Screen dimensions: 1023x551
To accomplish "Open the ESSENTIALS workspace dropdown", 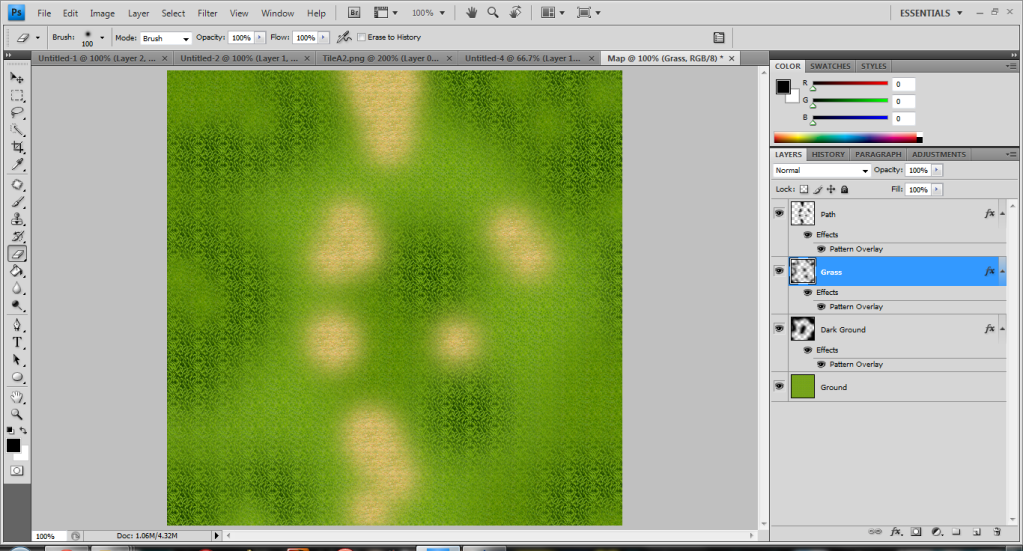I will tap(930, 13).
